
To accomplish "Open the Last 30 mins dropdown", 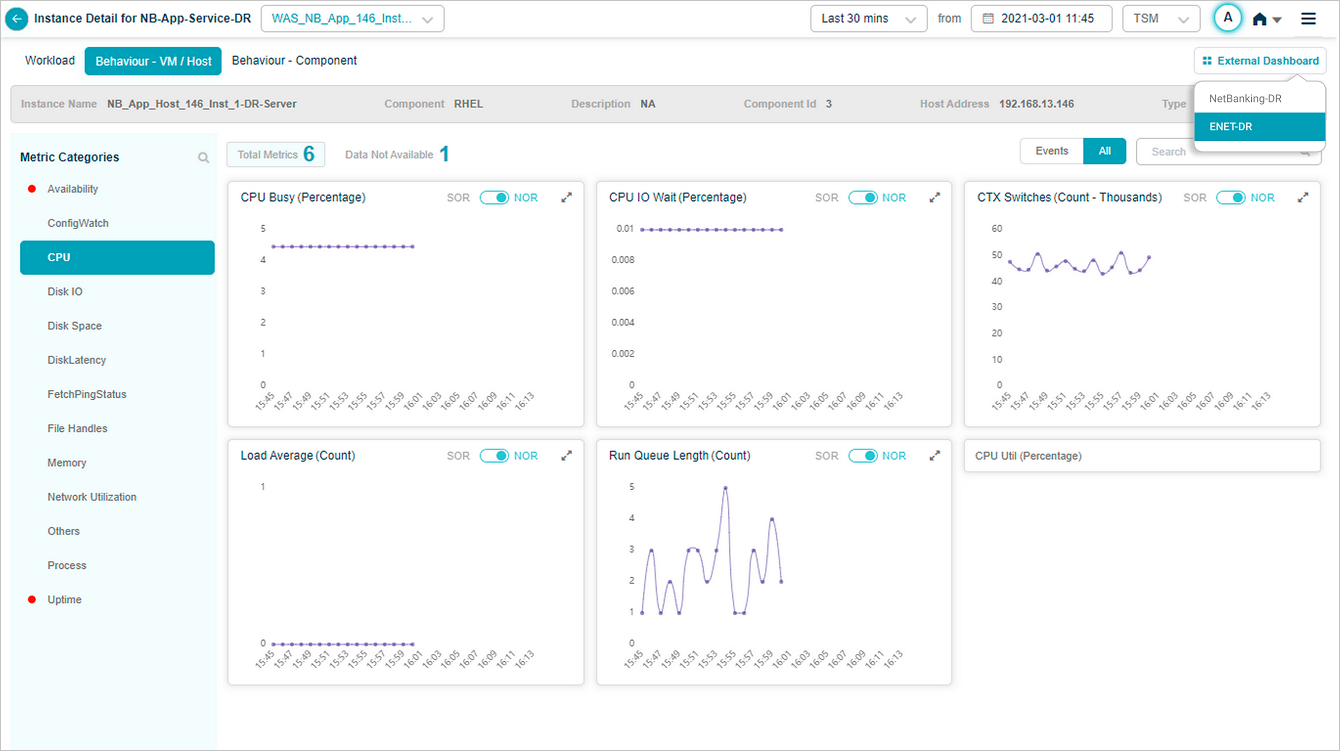I will click(x=868, y=19).
